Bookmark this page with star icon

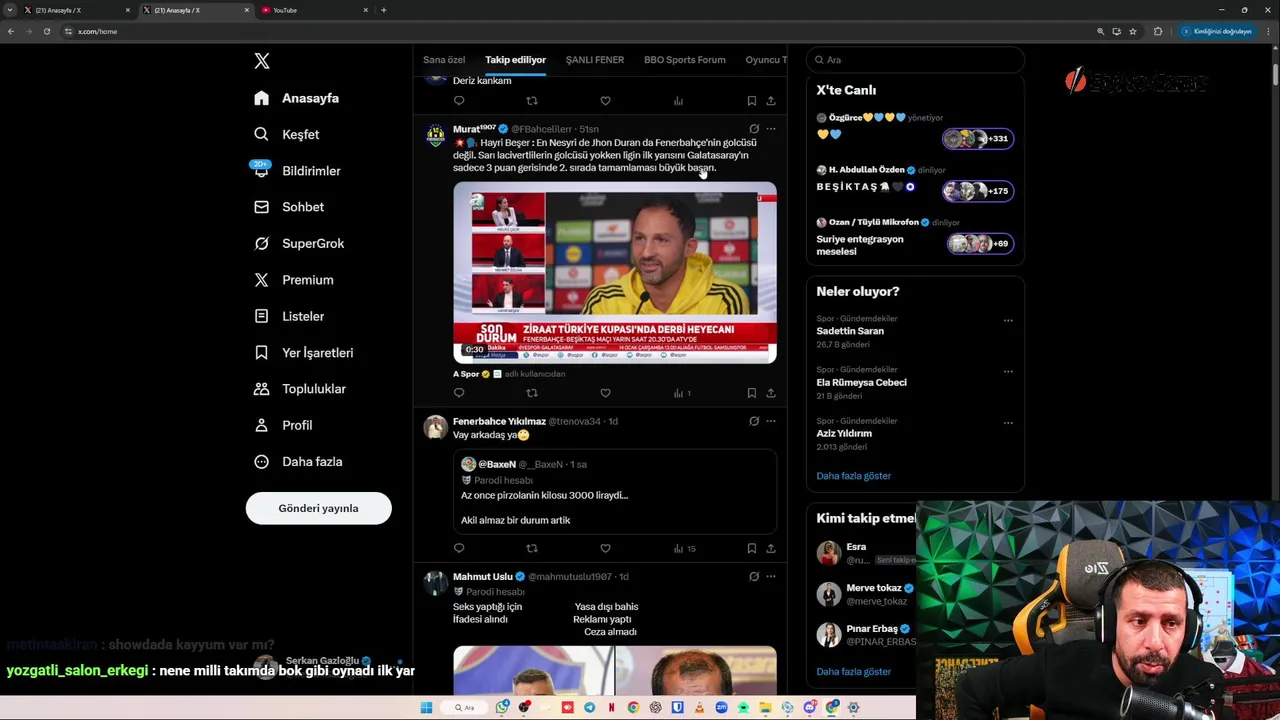pyautogui.click(x=1133, y=31)
